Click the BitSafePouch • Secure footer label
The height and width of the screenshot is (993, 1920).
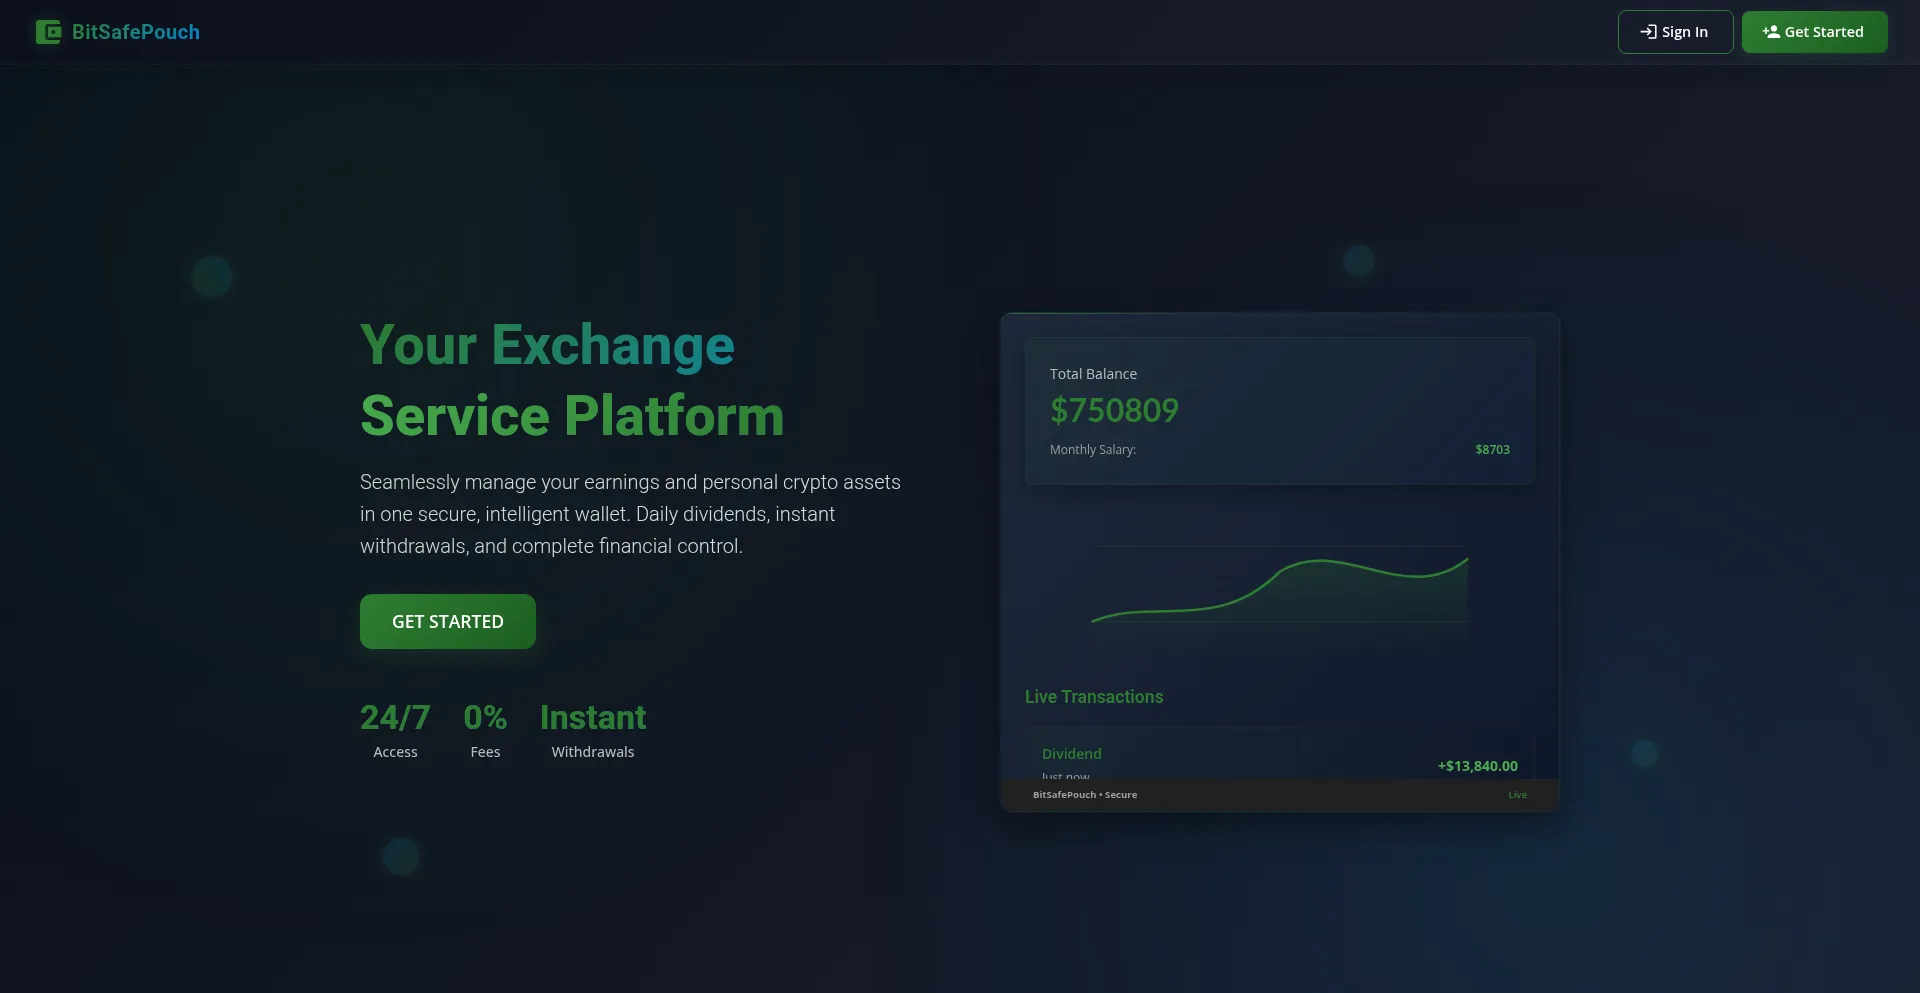[x=1085, y=795]
